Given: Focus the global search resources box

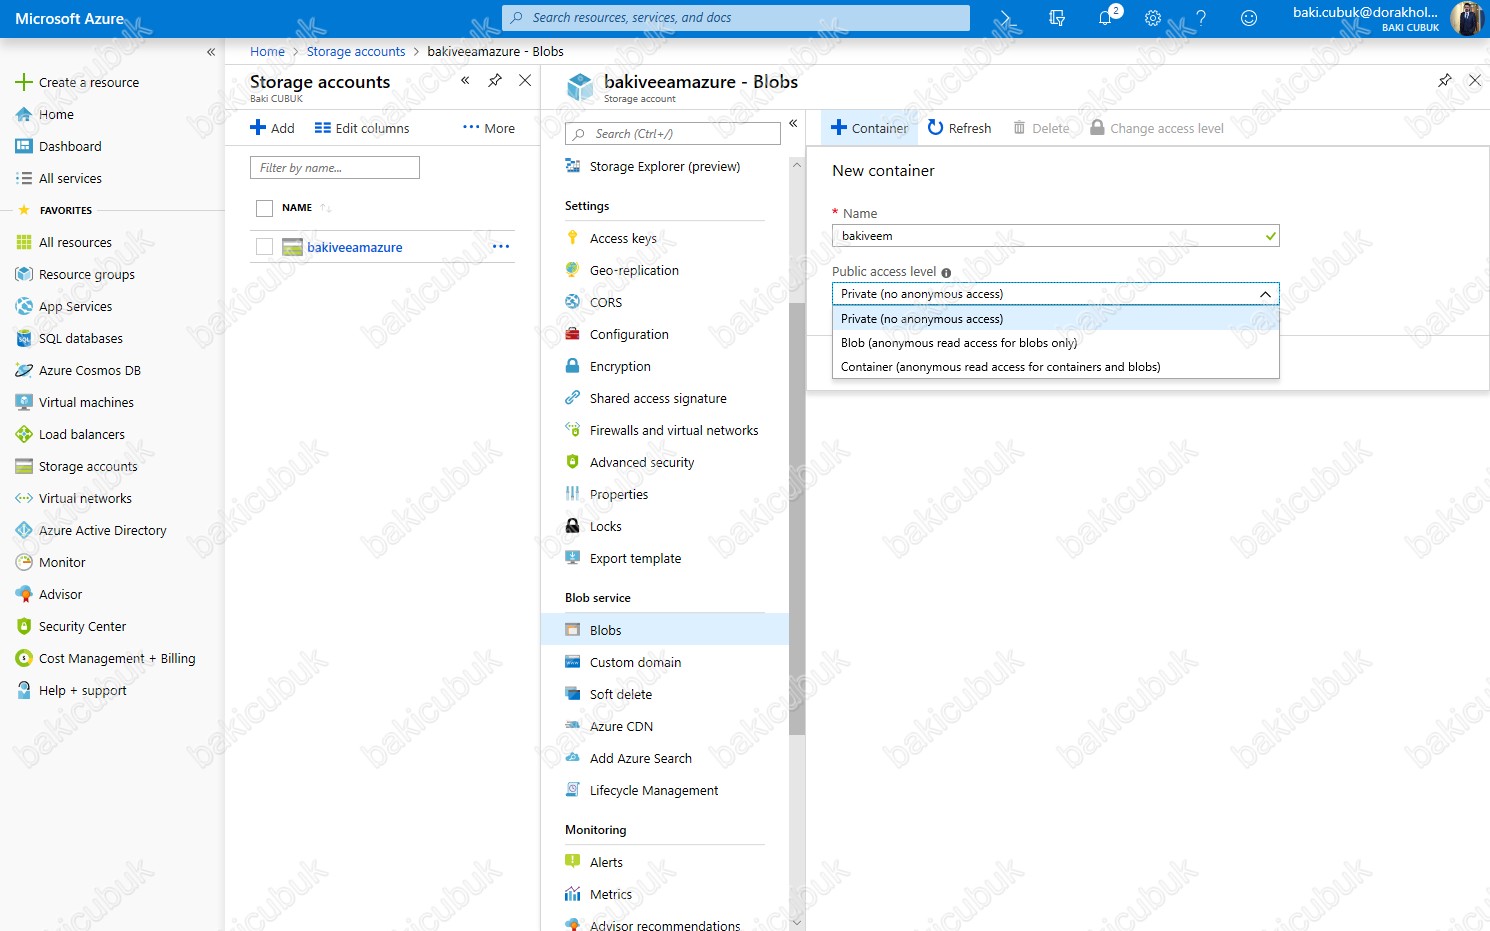Looking at the screenshot, I should (x=736, y=18).
